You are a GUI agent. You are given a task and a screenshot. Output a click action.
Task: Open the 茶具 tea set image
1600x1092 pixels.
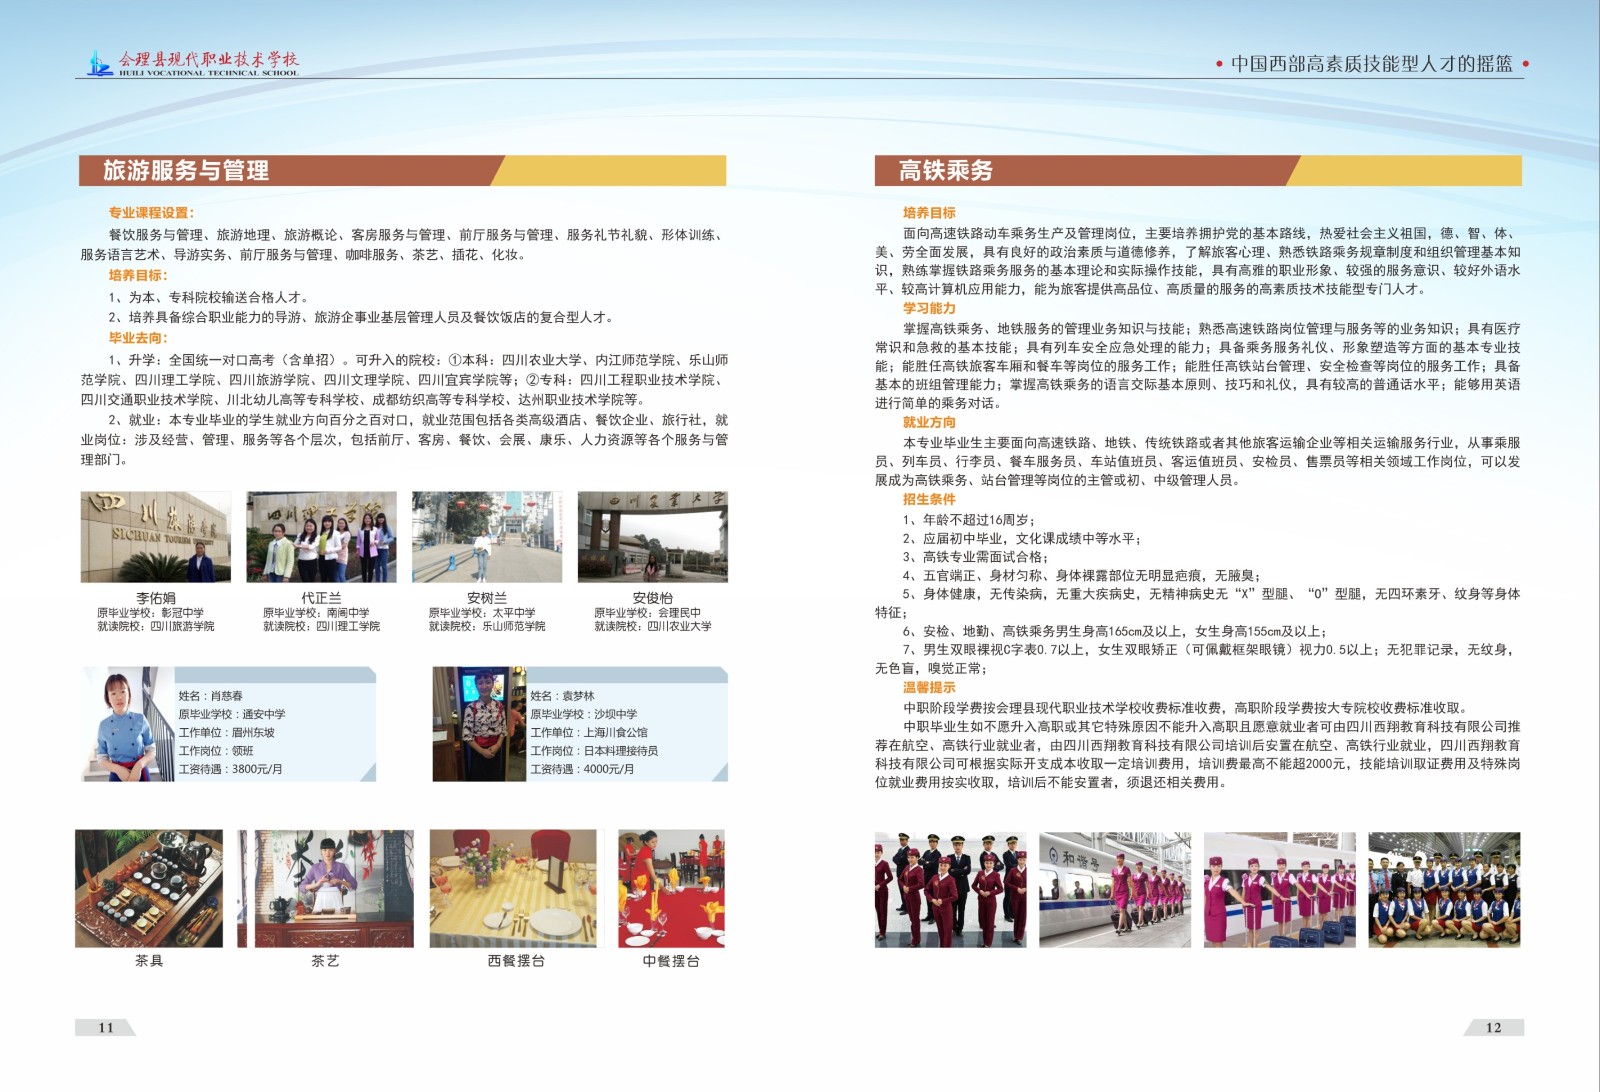[149, 888]
